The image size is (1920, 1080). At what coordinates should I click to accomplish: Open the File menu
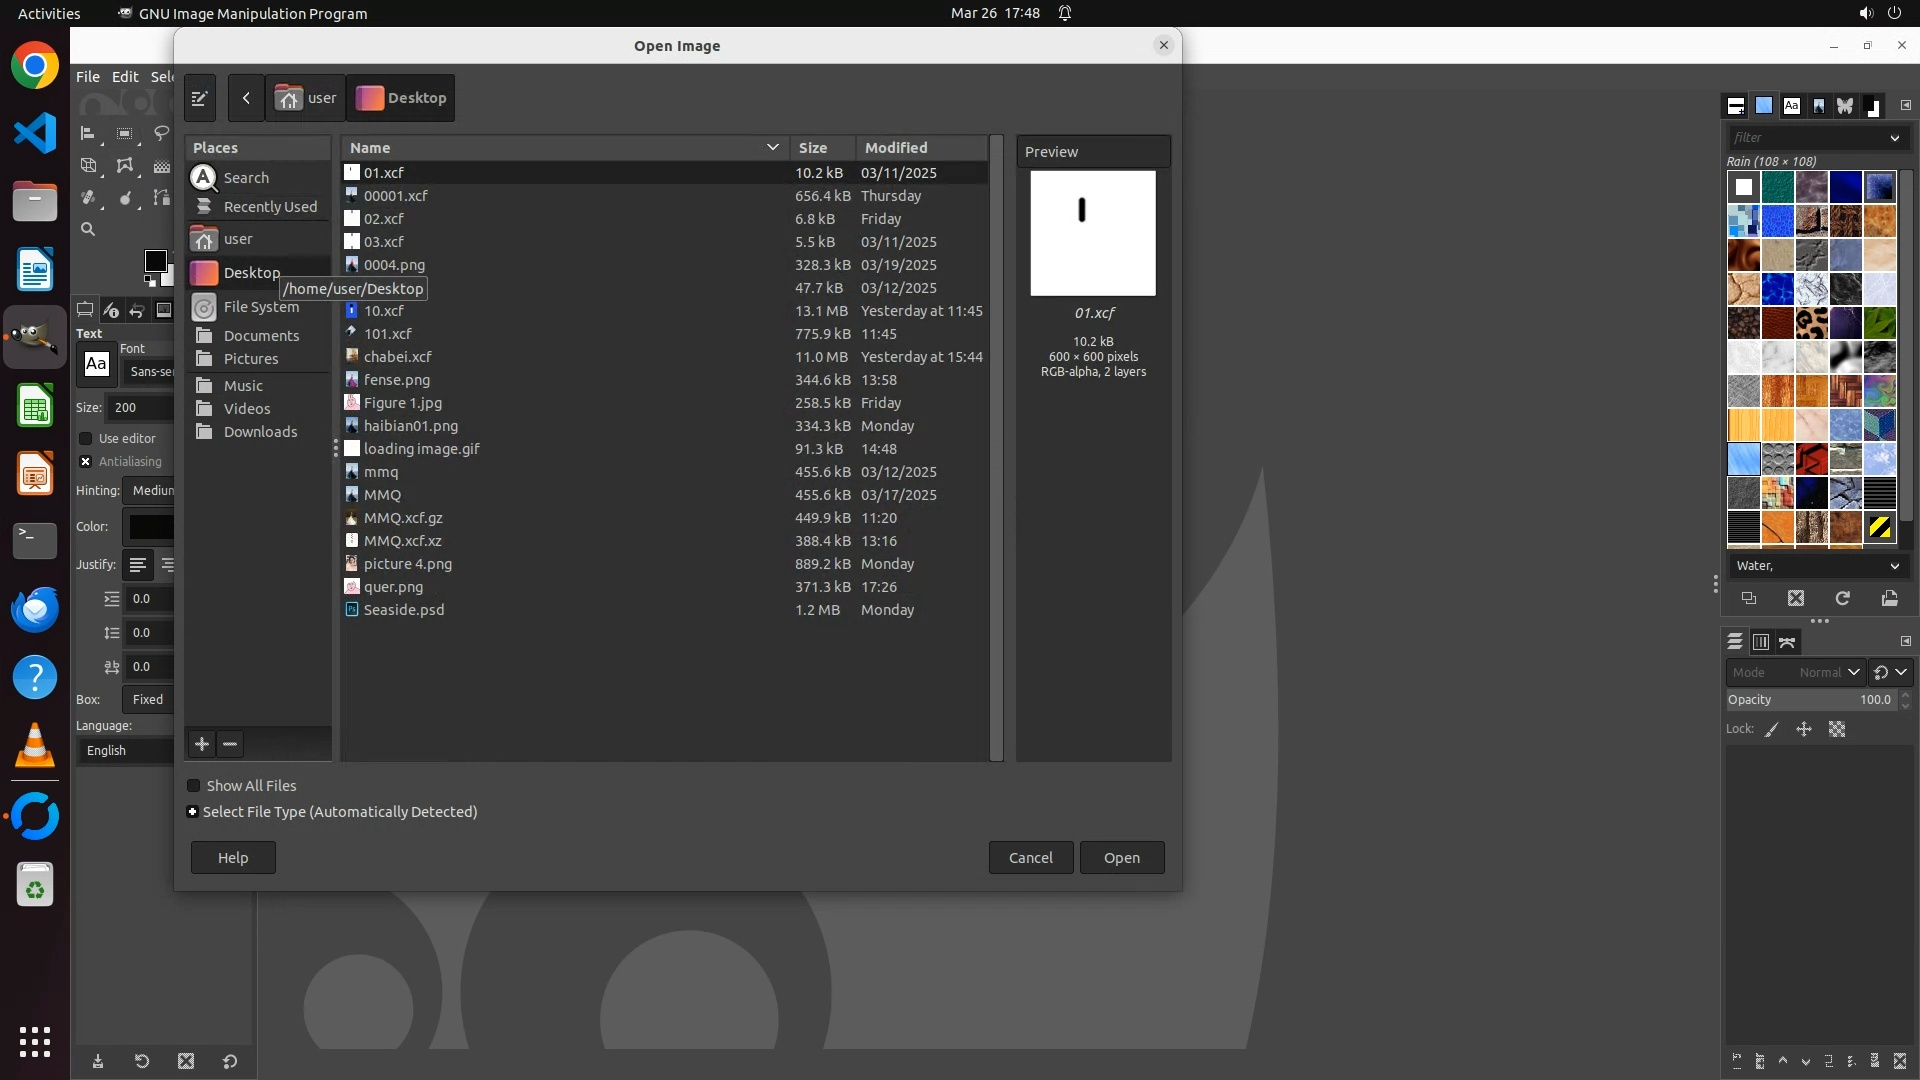point(88,77)
